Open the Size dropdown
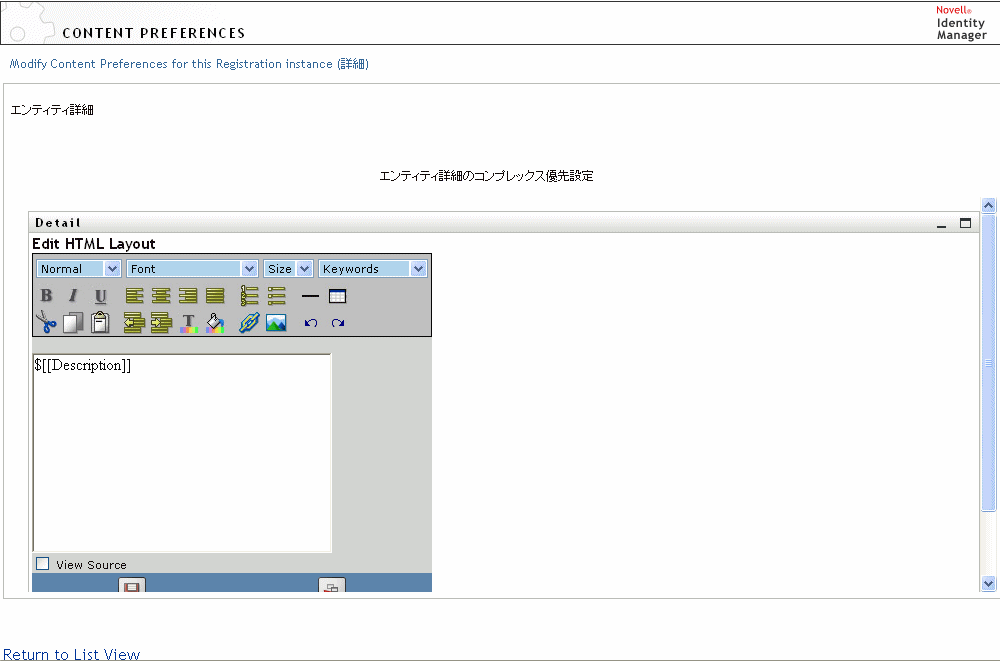The height and width of the screenshot is (661, 1000). [288, 269]
